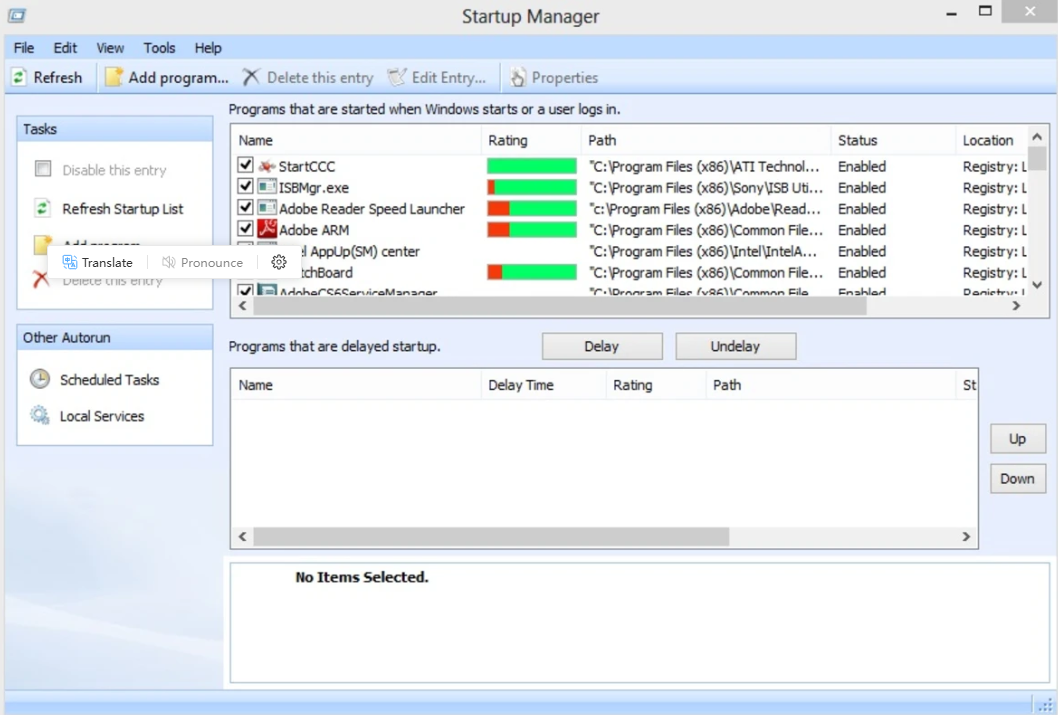Screen dimensions: 1058x715
Task: Click the Translate button in popup
Action: 98,262
